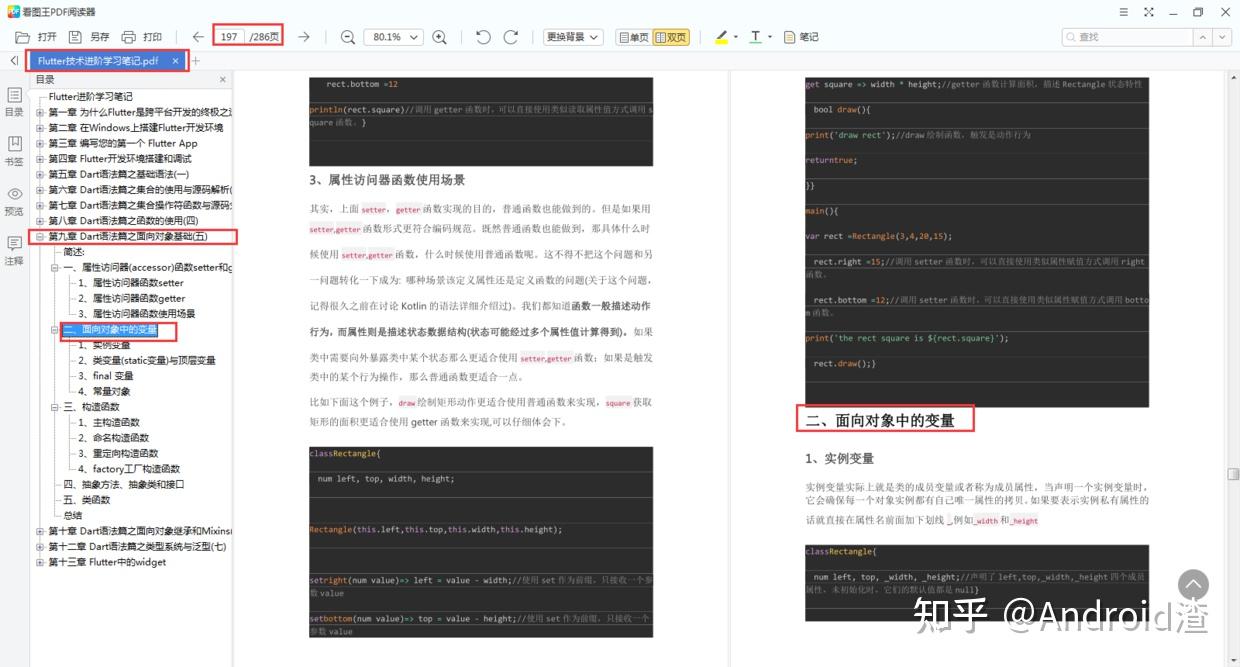This screenshot has width=1240, height=667.
Task: Rotate page counterclockwise
Action: [x=483, y=37]
